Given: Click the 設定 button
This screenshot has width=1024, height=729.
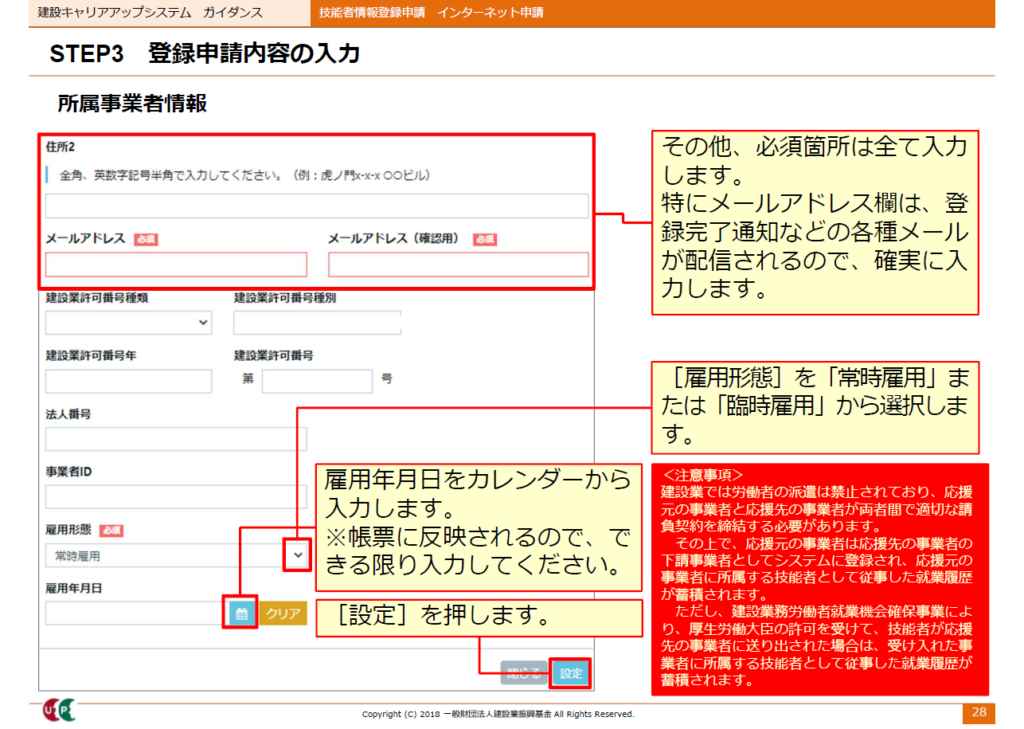Looking at the screenshot, I should (x=571, y=673).
